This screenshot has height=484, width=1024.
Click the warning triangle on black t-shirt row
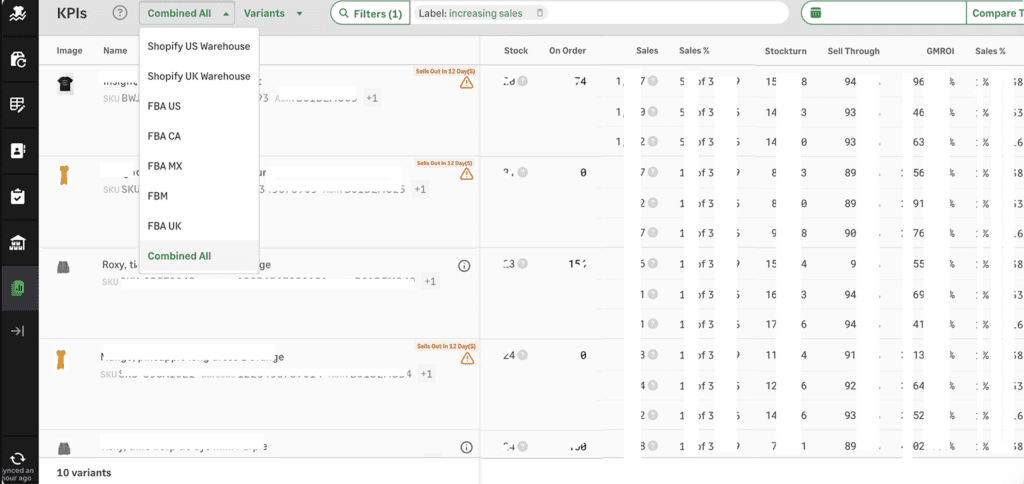click(466, 82)
